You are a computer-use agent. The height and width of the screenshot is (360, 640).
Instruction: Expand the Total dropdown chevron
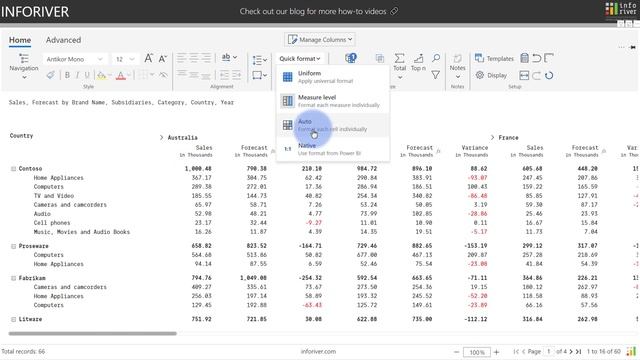point(400,77)
